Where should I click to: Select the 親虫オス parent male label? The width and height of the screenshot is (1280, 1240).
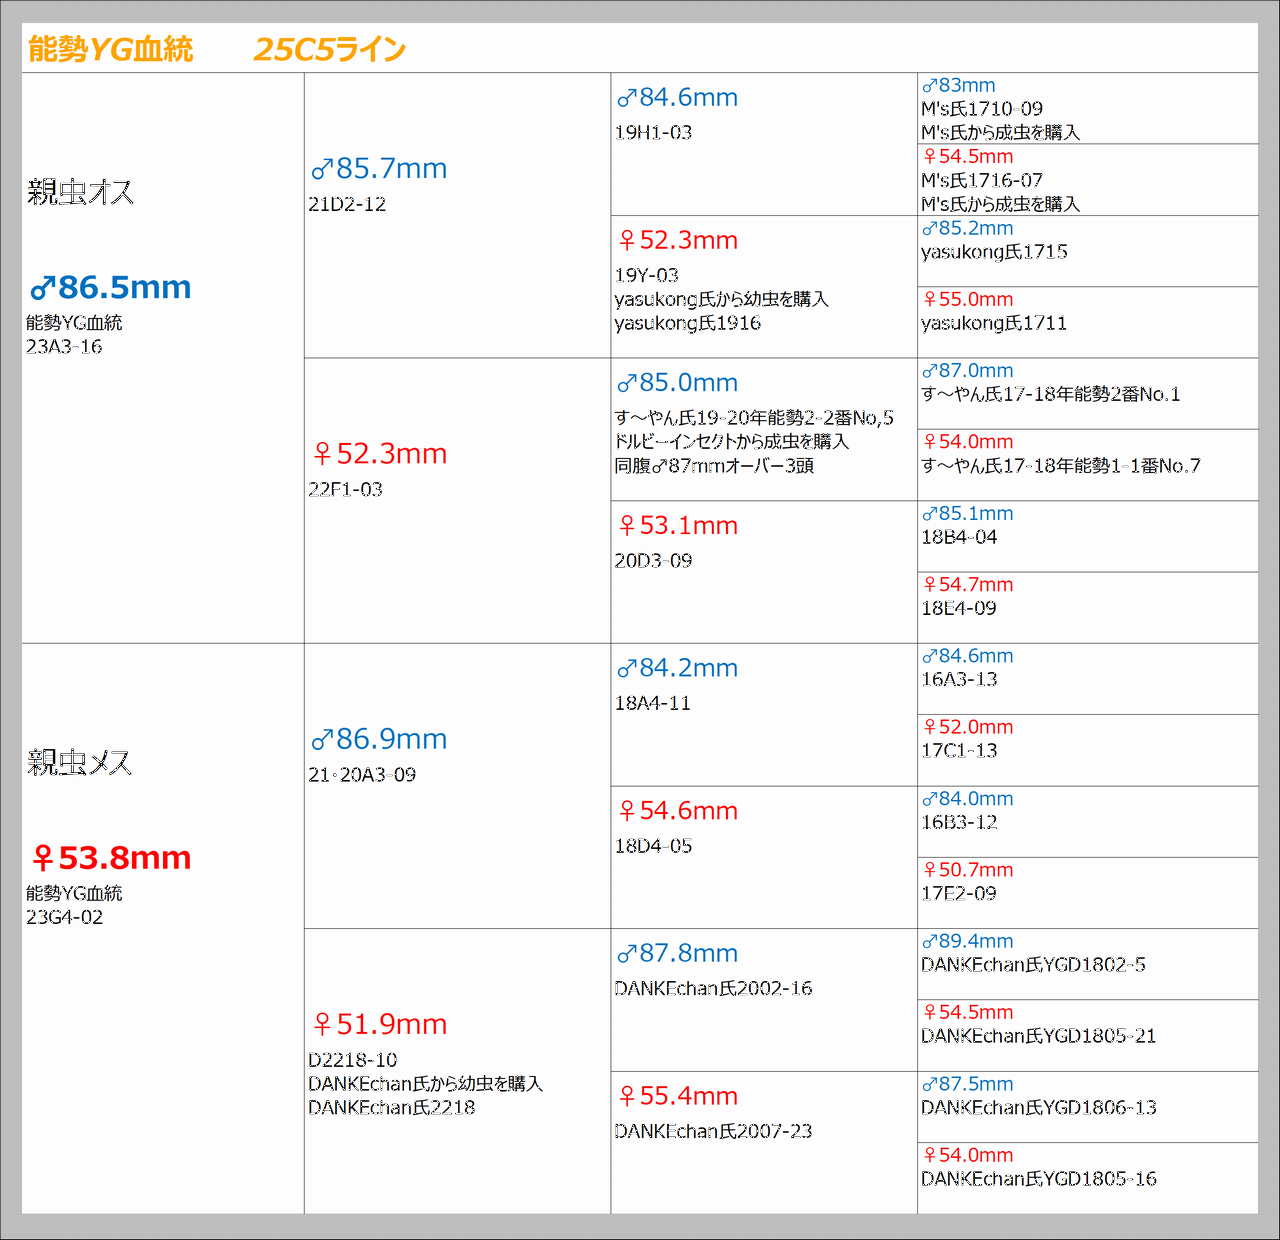click(x=80, y=192)
